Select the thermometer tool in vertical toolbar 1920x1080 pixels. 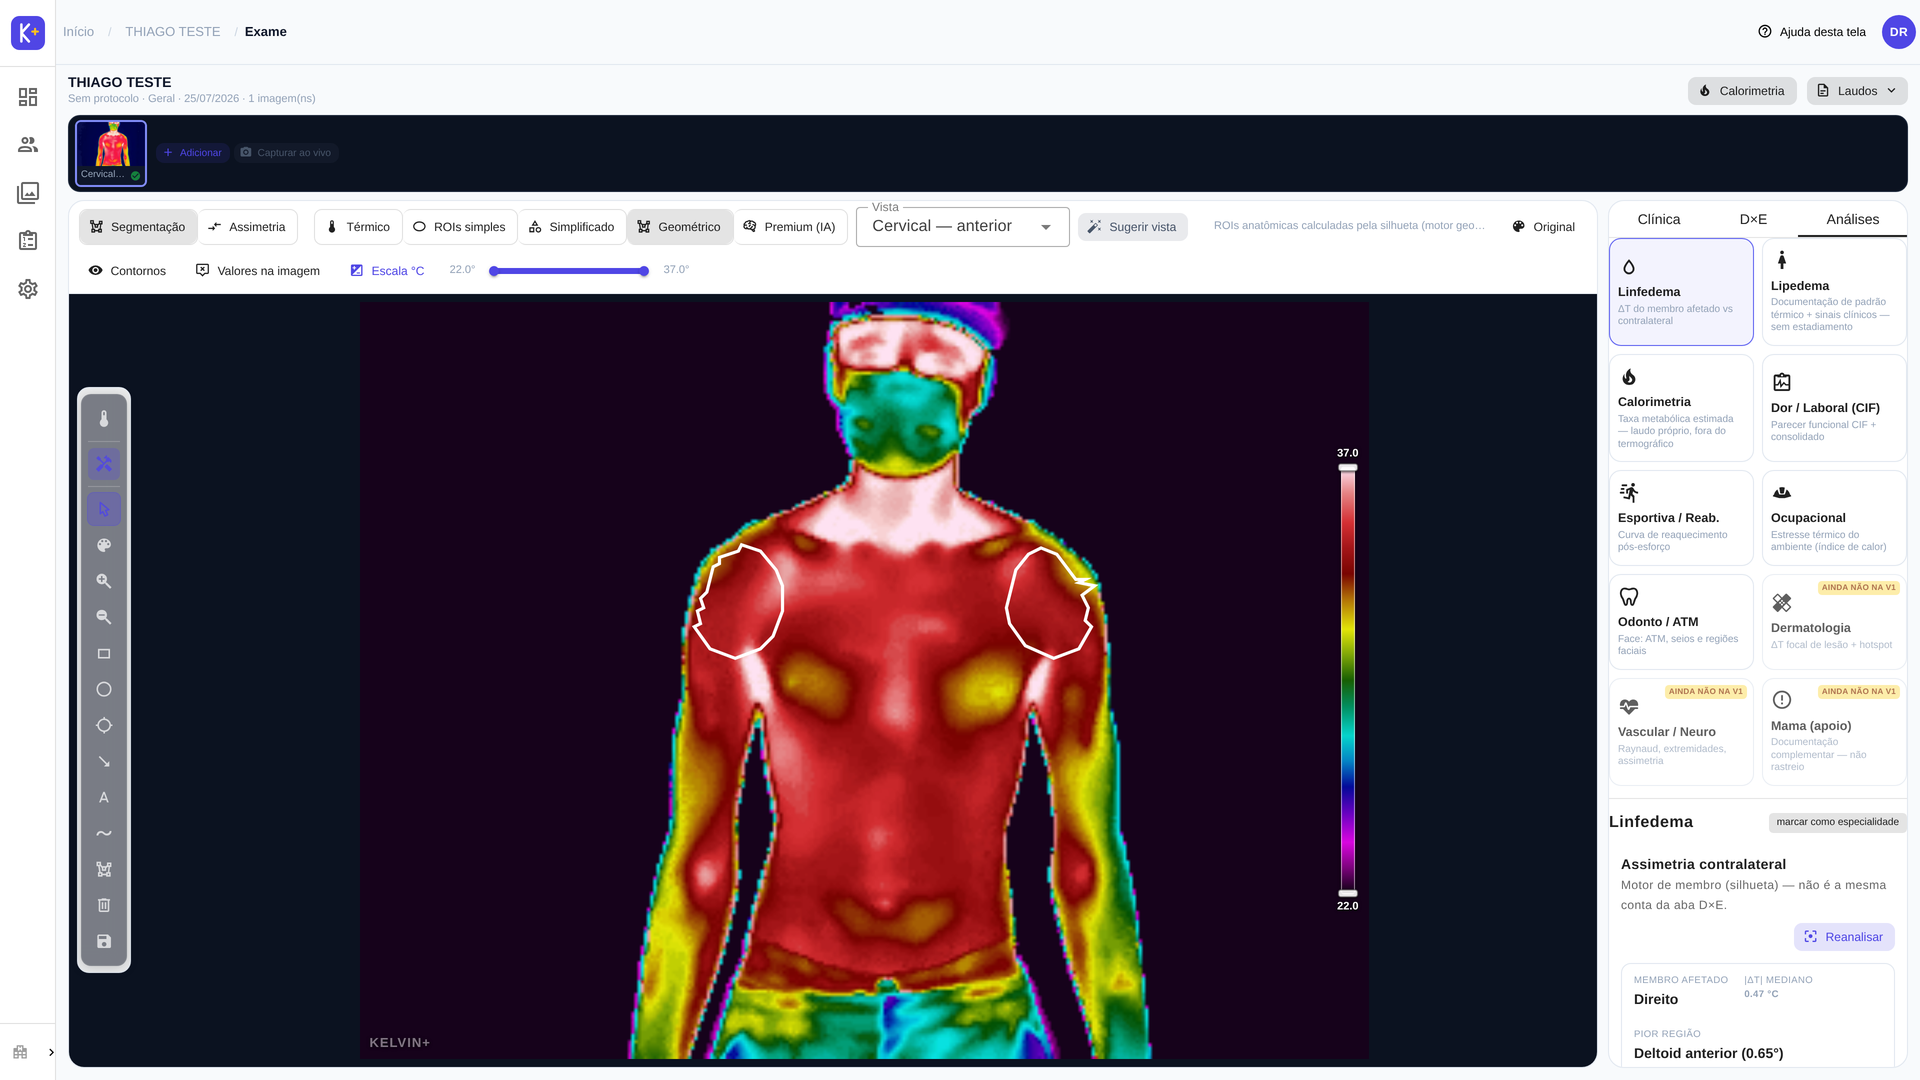[x=104, y=419]
